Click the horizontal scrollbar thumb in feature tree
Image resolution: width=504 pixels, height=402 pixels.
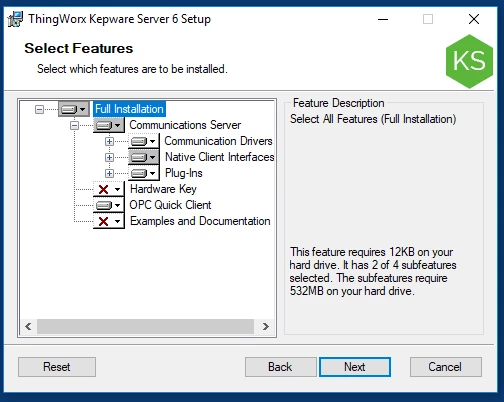coord(145,326)
